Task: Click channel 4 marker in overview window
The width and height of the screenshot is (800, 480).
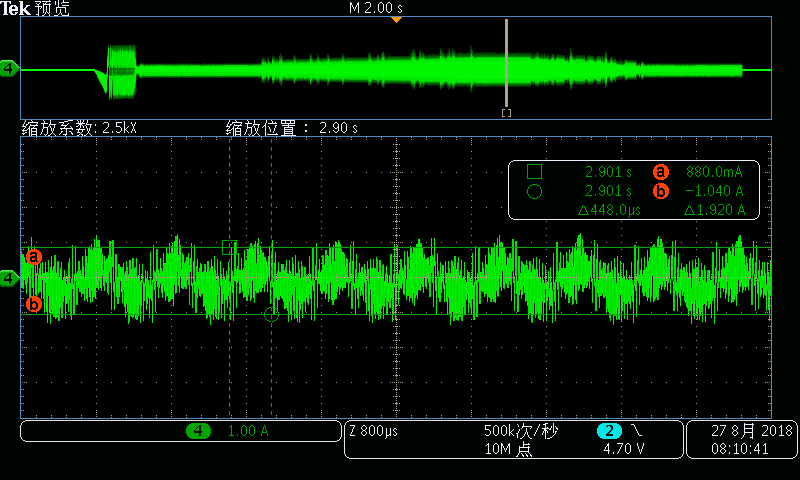Action: [9, 68]
